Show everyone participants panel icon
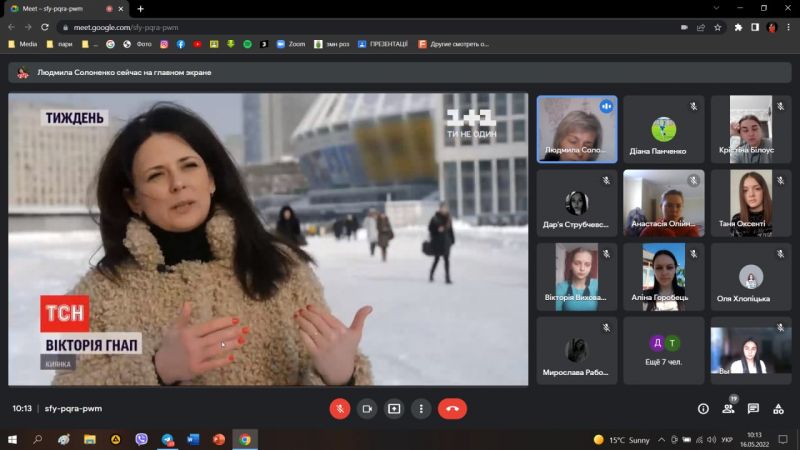The image size is (800, 450). 728,409
